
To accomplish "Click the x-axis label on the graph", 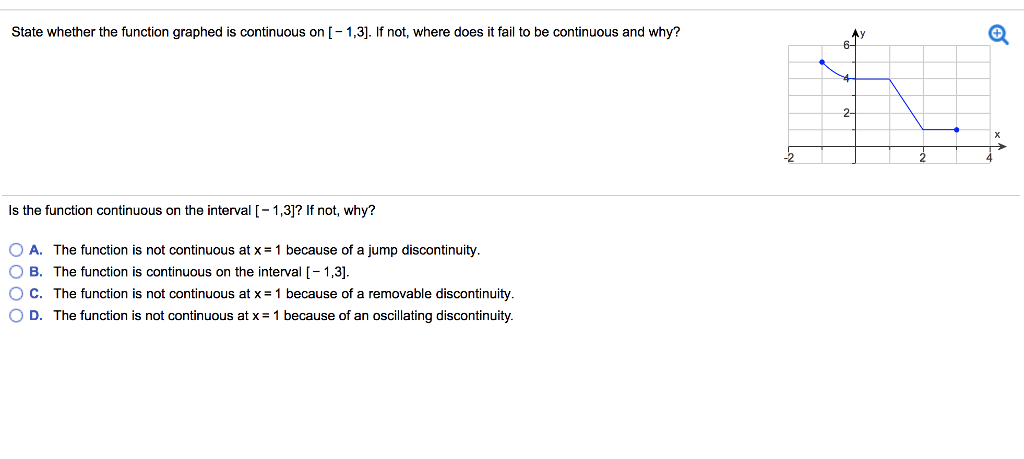I will pos(996,134).
